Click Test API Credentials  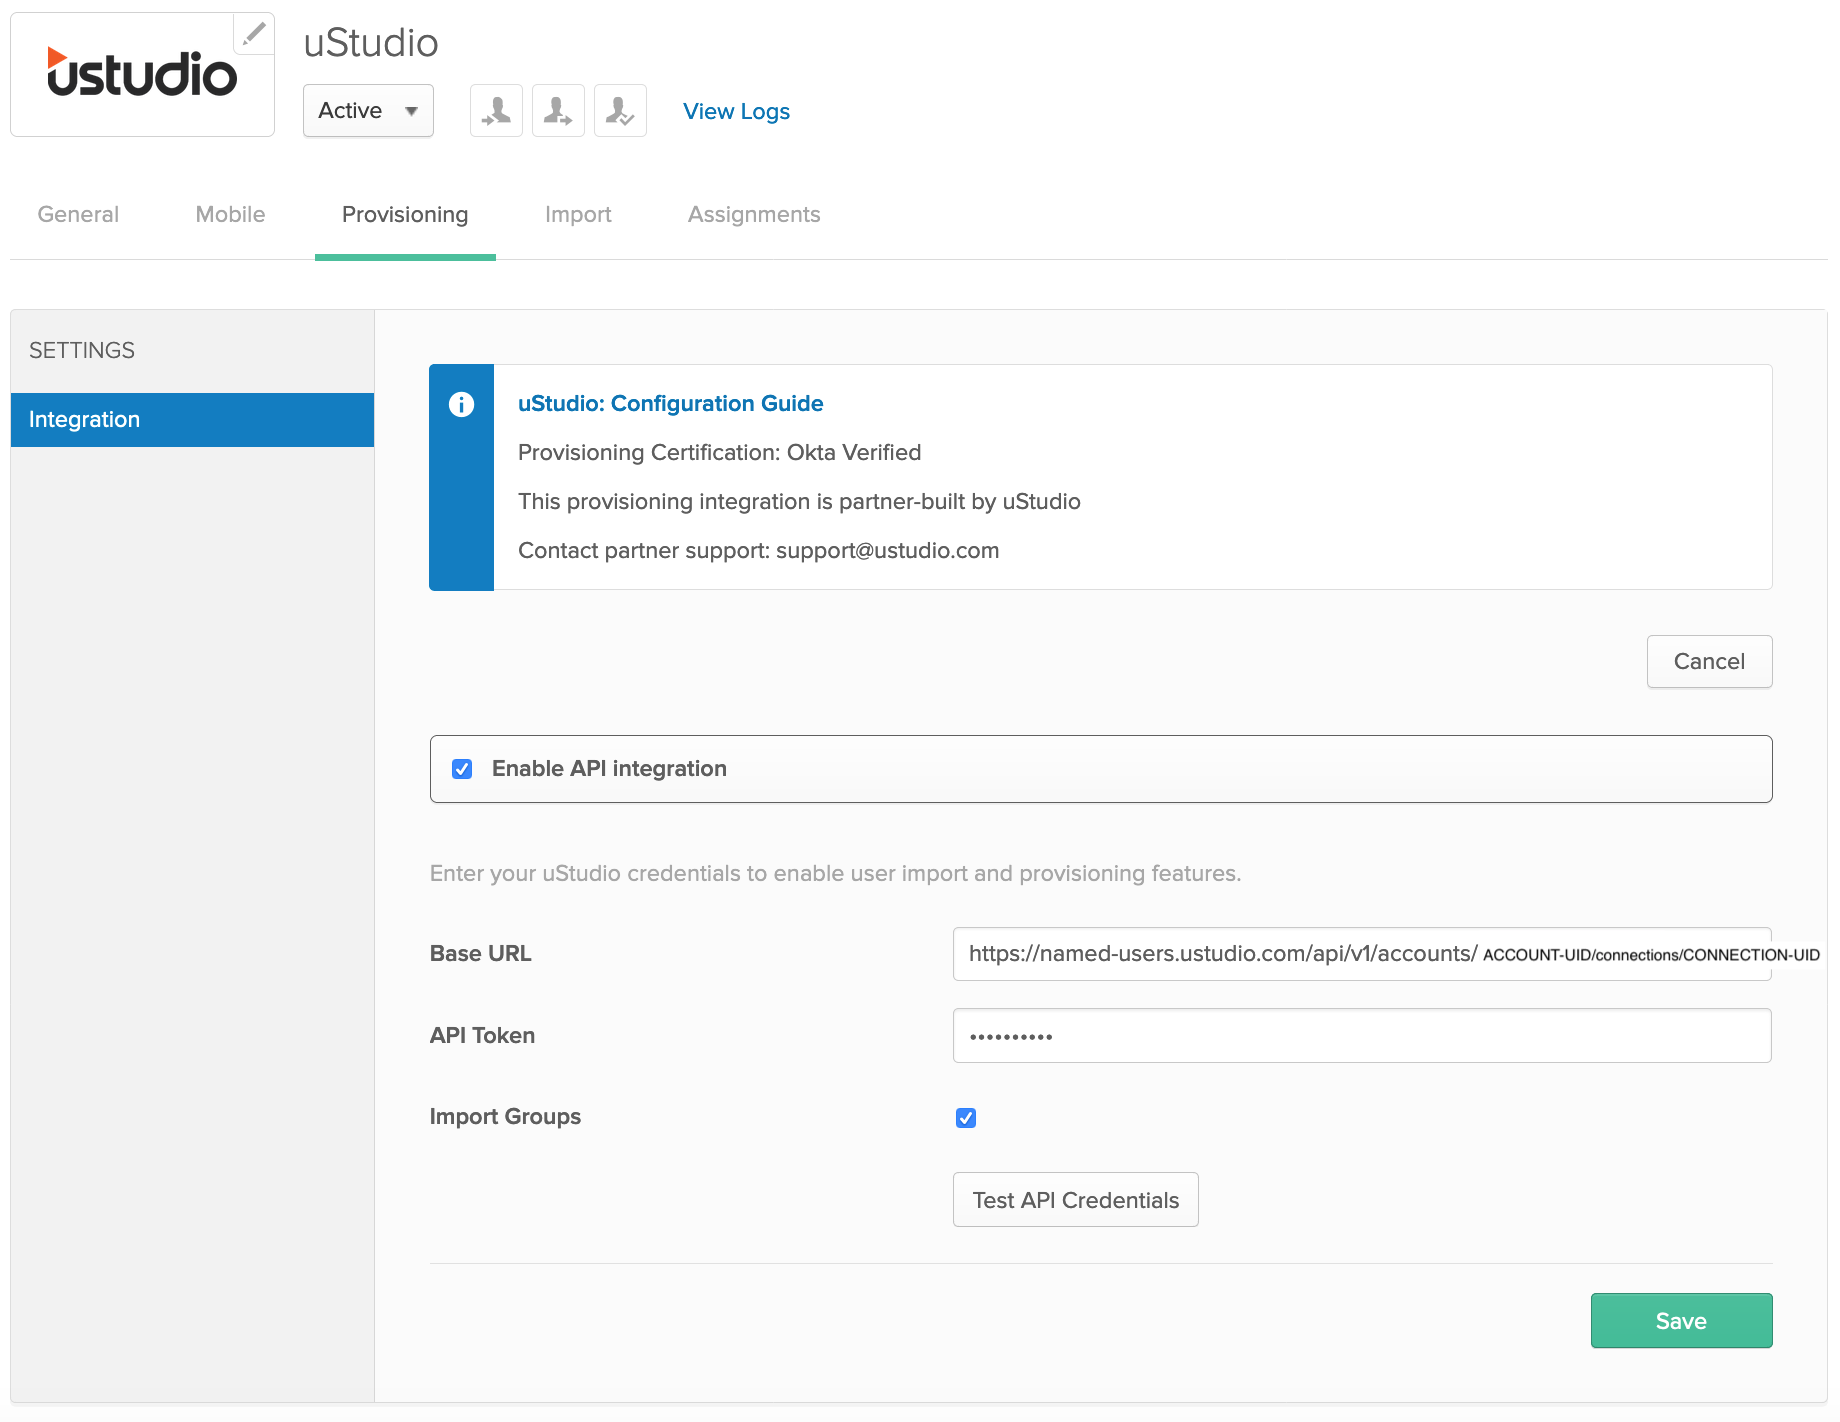tap(1076, 1200)
